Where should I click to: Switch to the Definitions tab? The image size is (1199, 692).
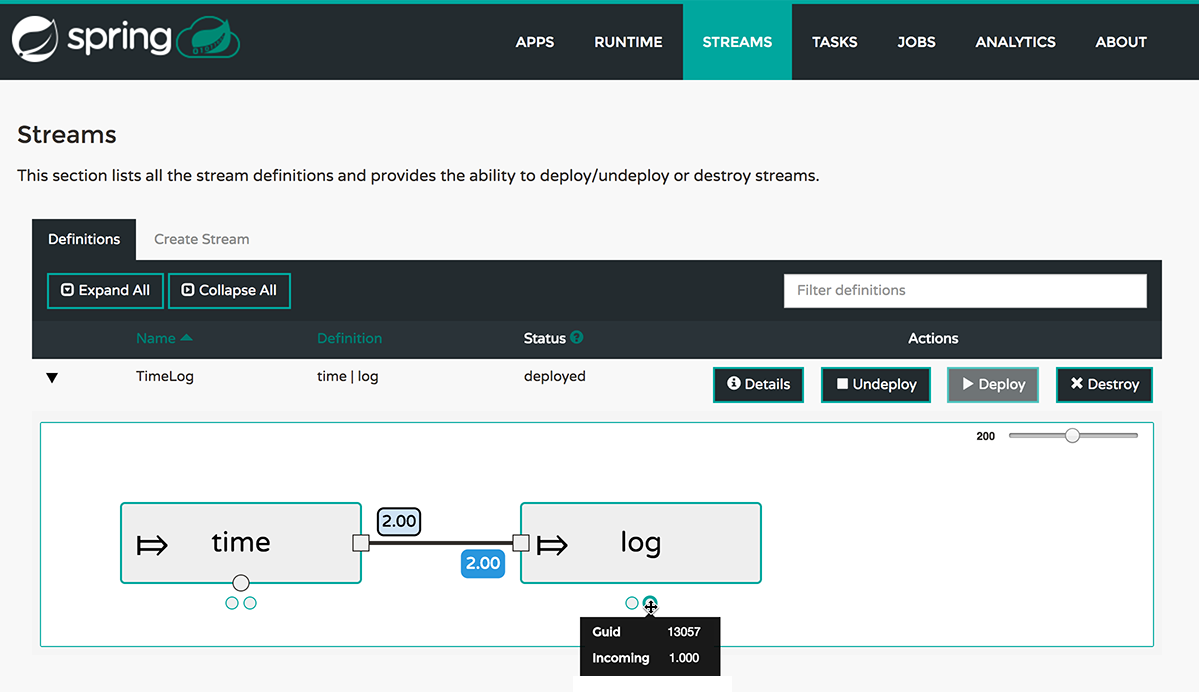pyautogui.click(x=84, y=239)
